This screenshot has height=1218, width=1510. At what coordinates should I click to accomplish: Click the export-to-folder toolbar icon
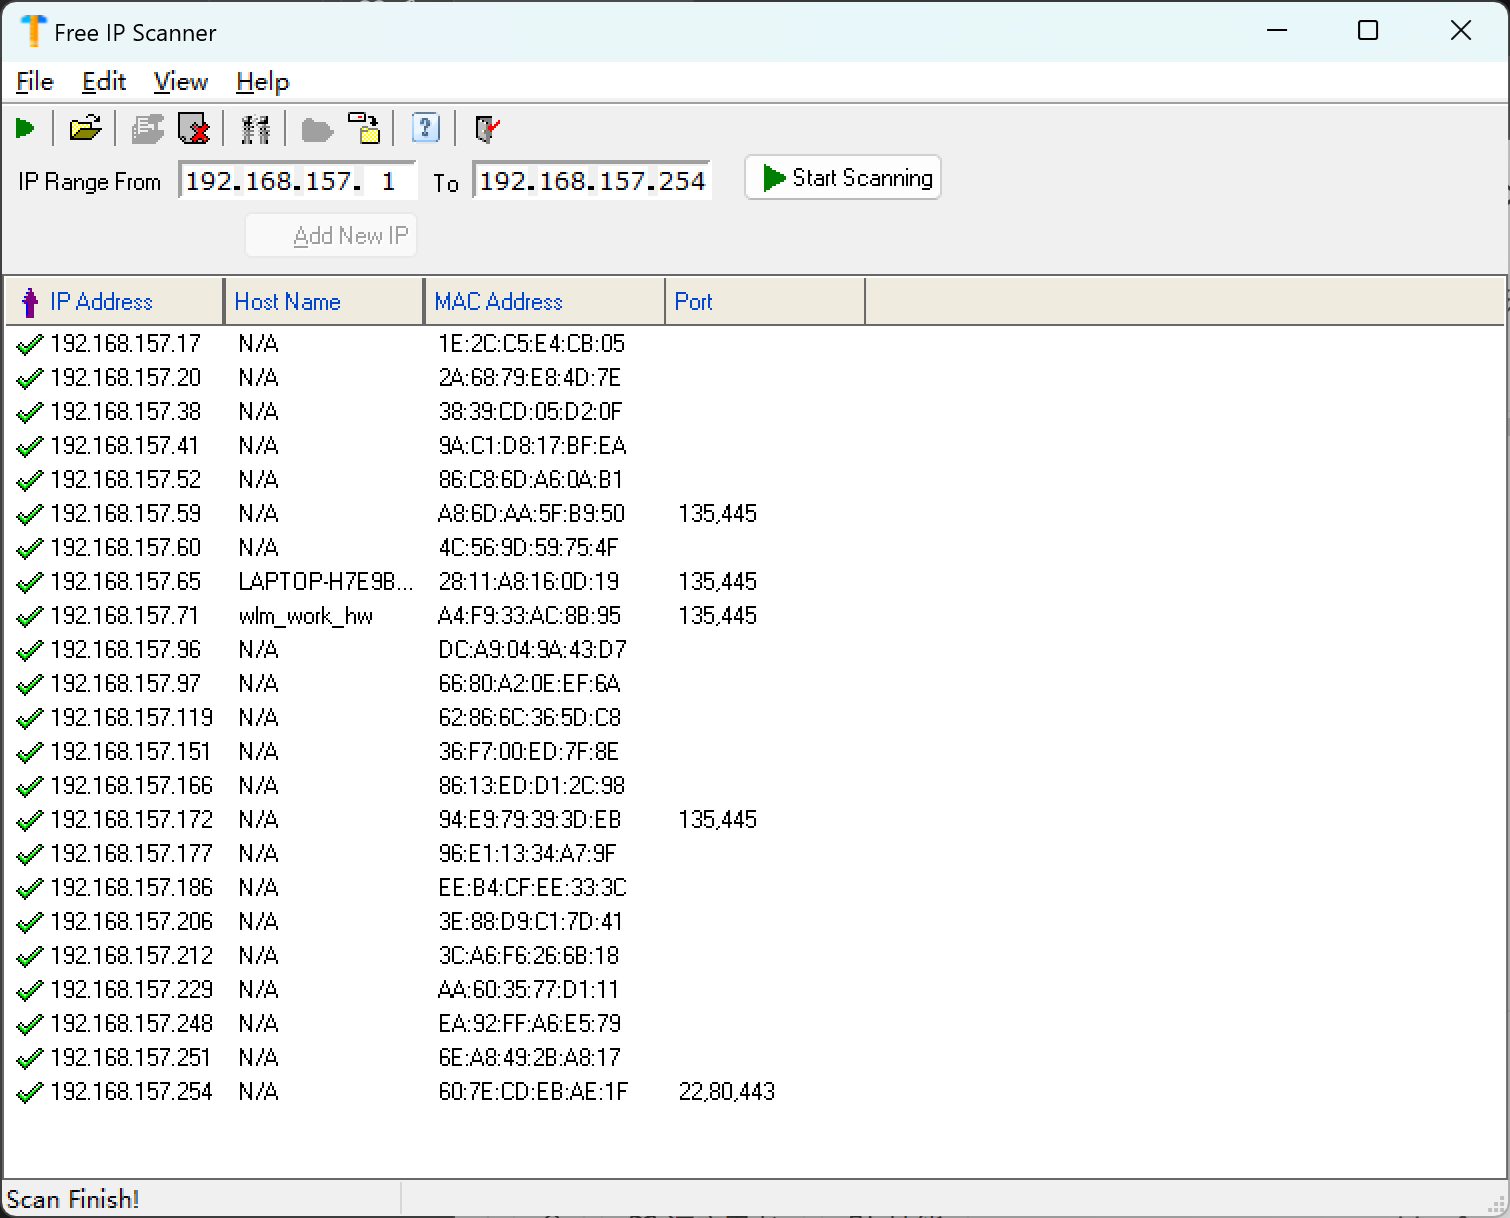tap(364, 129)
